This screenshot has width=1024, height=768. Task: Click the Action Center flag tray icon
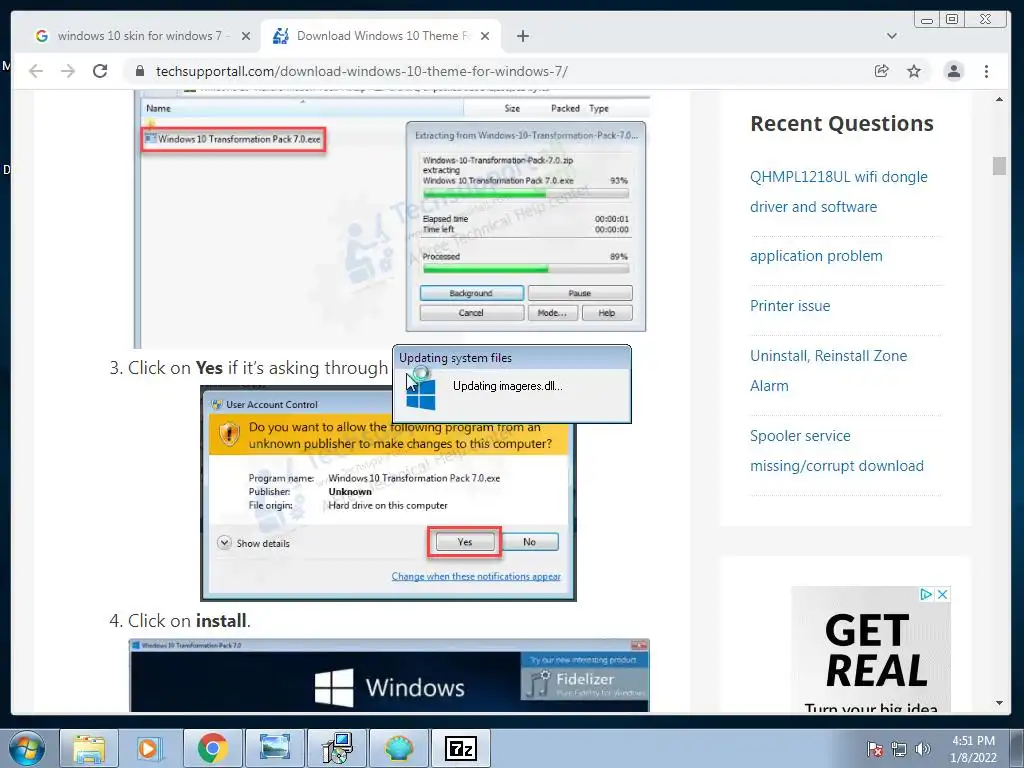pos(875,749)
